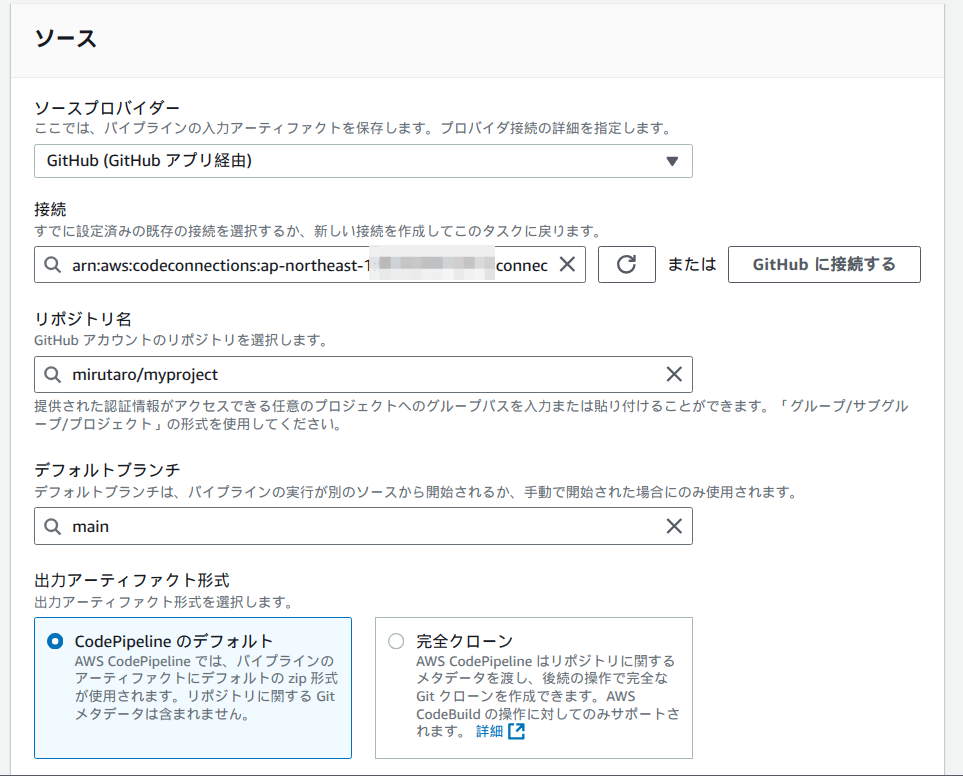Click description text of 完全クローン card
This screenshot has width=963, height=776.
(548, 696)
